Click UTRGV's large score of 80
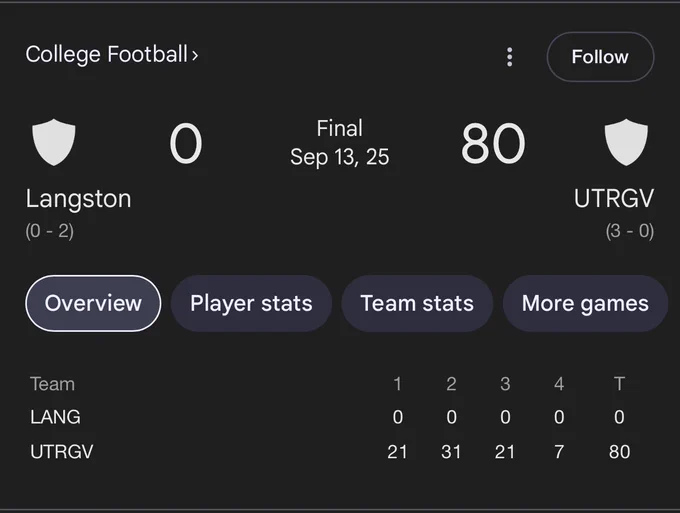Viewport: 680px width, 513px height. (493, 144)
